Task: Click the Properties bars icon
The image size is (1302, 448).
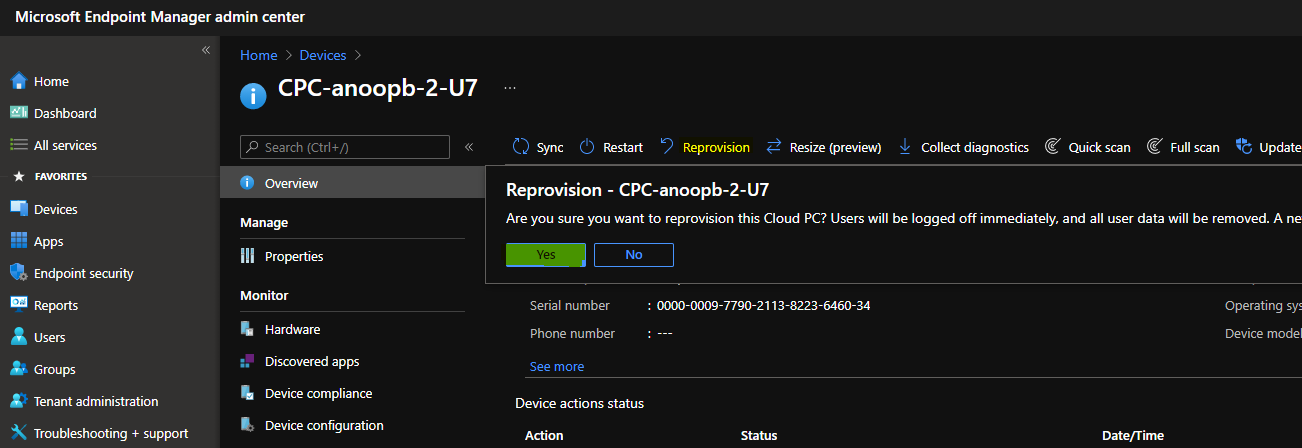Action: [x=248, y=256]
